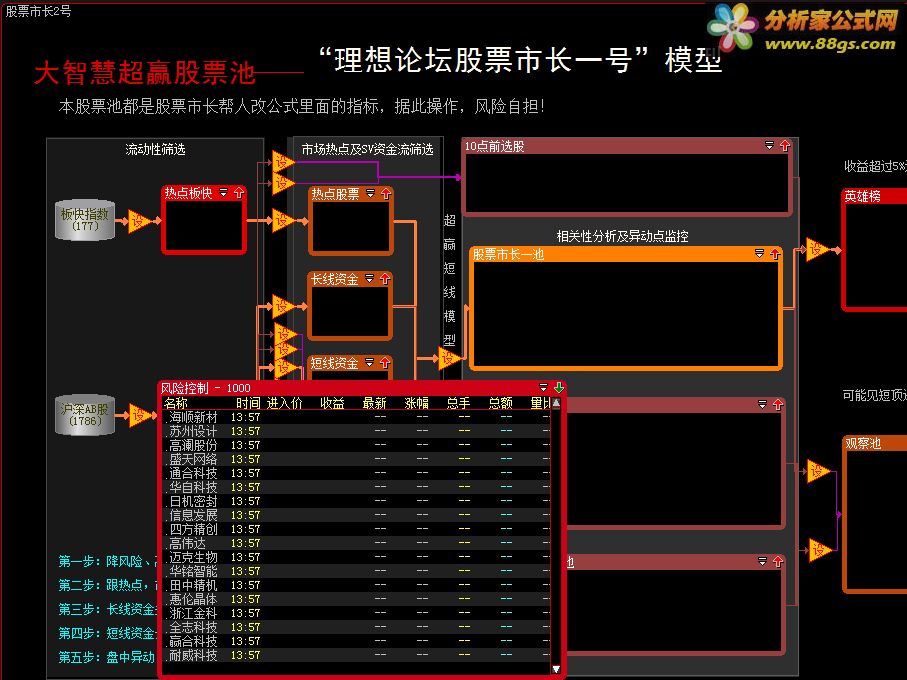Screen dimensions: 907x680
Task: Select the 信息发展 row
Action: point(357,515)
